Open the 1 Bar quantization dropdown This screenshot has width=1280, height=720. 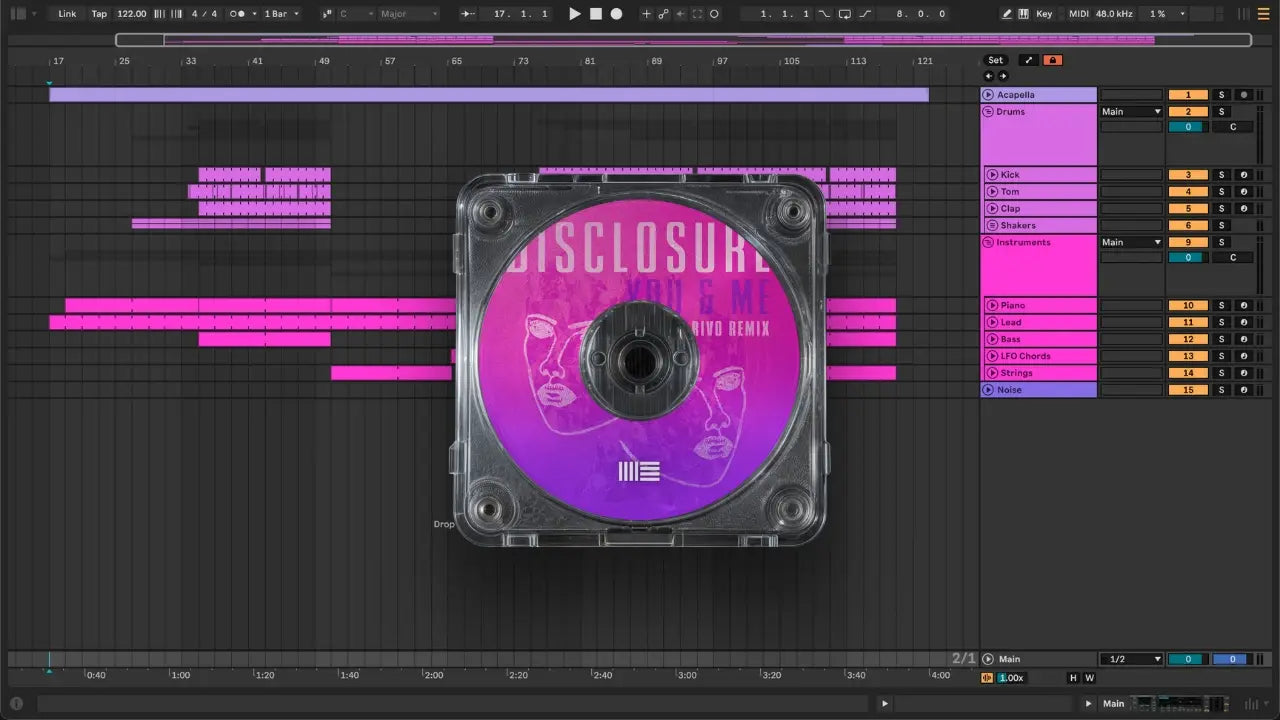[x=281, y=14]
